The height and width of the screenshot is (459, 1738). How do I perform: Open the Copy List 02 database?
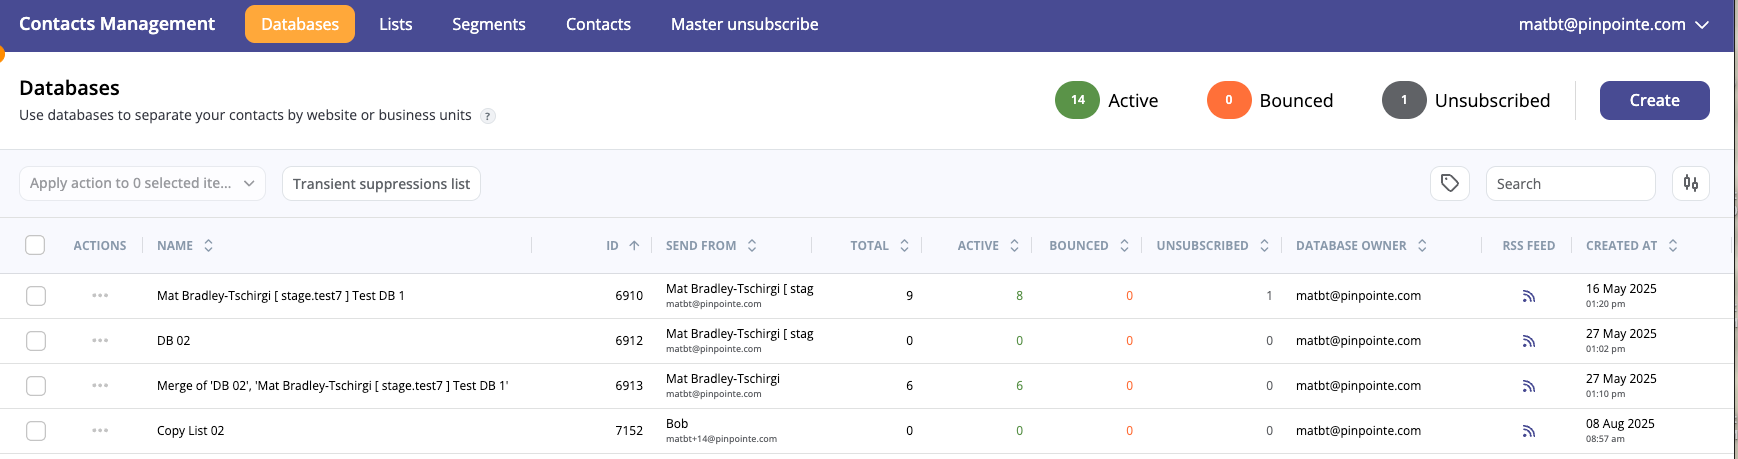(190, 431)
